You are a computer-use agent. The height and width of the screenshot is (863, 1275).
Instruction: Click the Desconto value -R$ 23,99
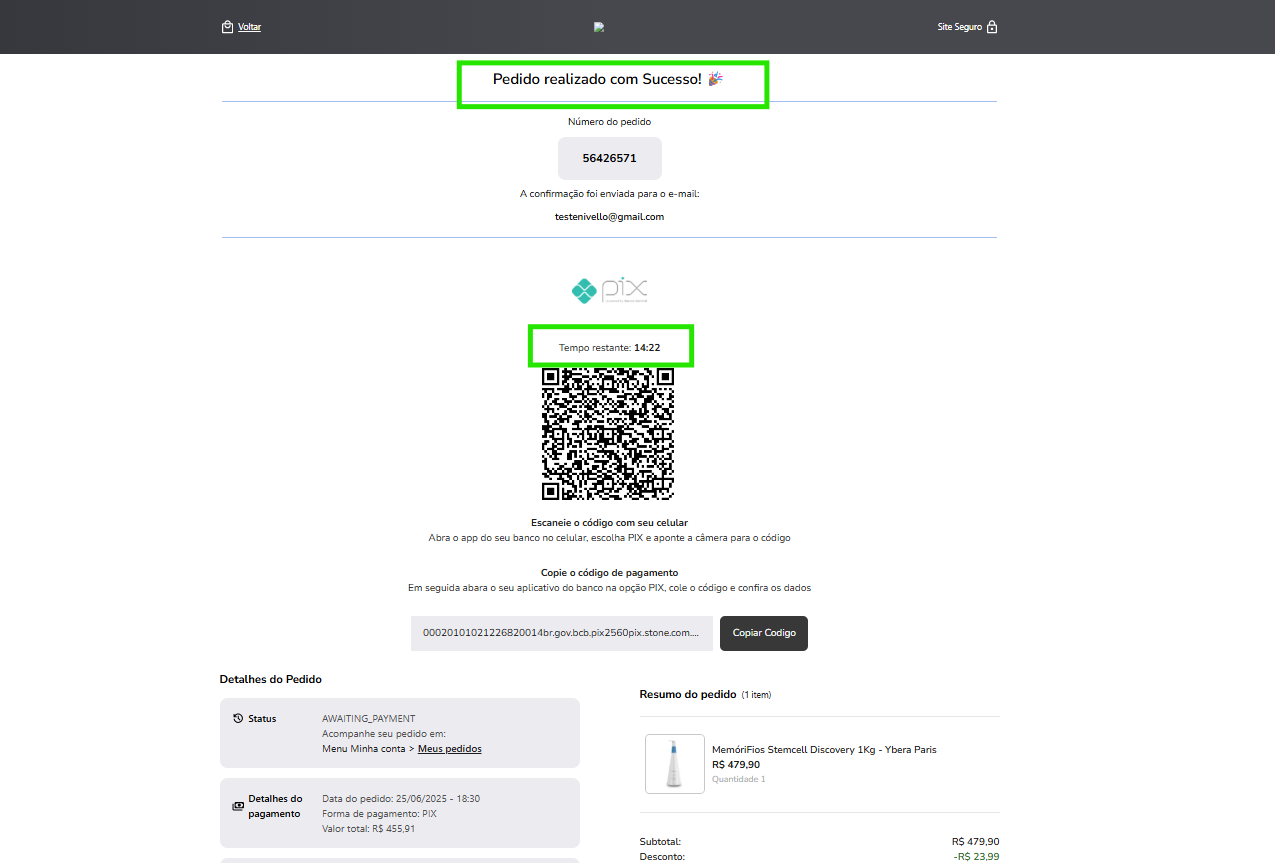(x=976, y=856)
